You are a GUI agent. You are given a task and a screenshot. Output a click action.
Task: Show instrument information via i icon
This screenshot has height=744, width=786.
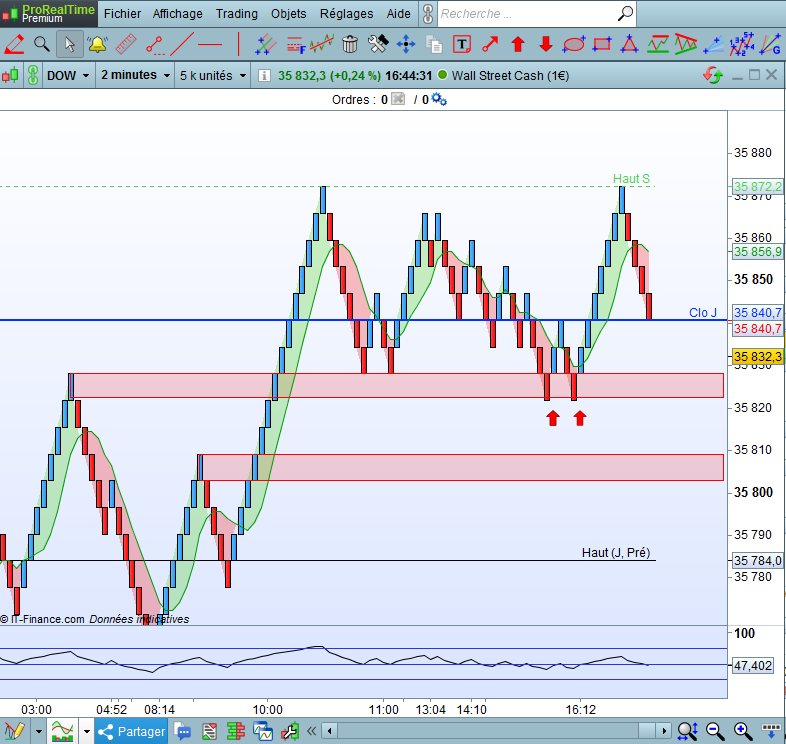coord(264,76)
